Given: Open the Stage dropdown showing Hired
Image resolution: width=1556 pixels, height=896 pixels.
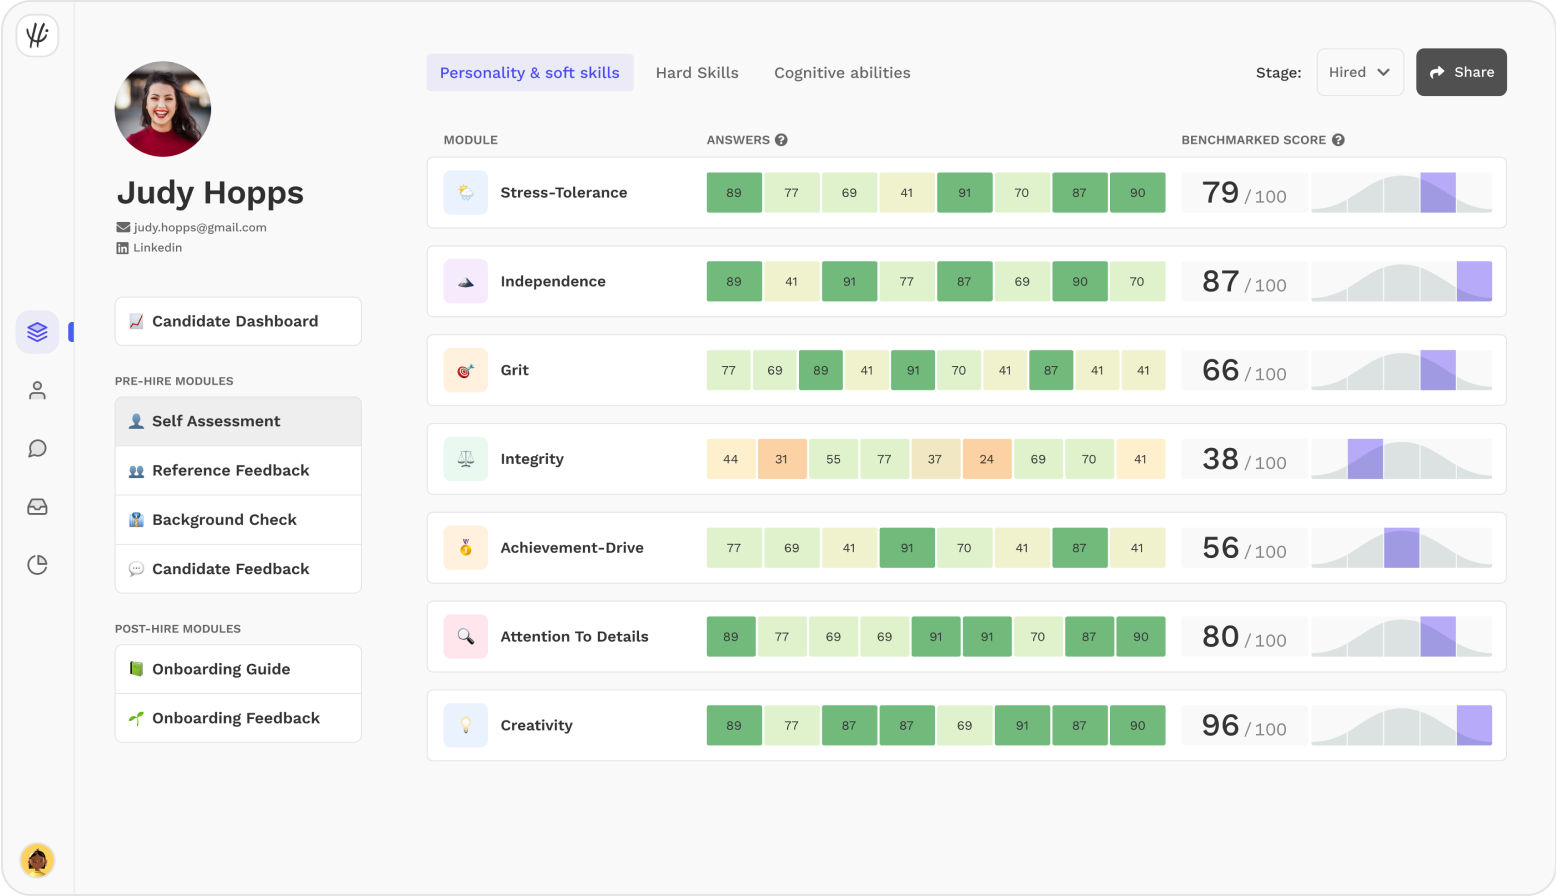Looking at the screenshot, I should [x=1360, y=72].
